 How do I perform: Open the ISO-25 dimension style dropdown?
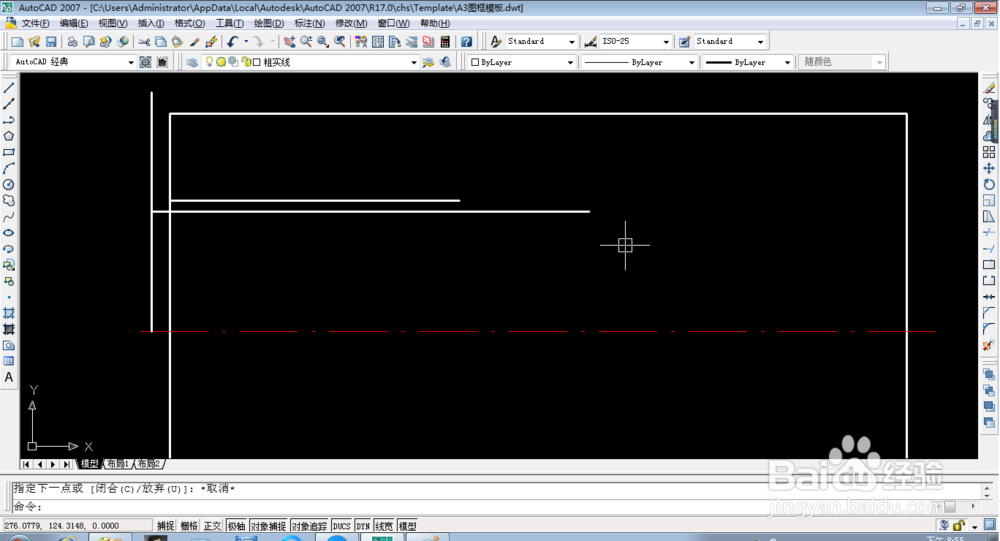pos(666,41)
